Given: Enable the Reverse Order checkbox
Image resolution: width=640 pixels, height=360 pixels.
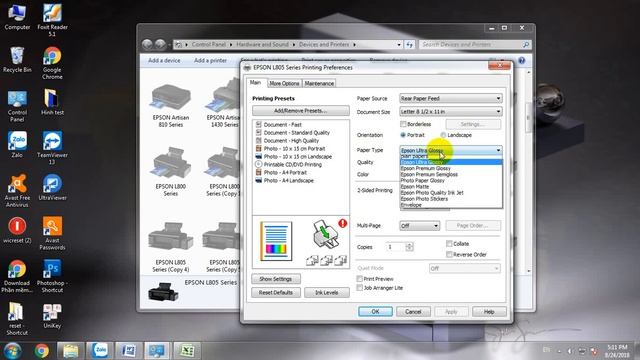Looking at the screenshot, I should tap(449, 254).
